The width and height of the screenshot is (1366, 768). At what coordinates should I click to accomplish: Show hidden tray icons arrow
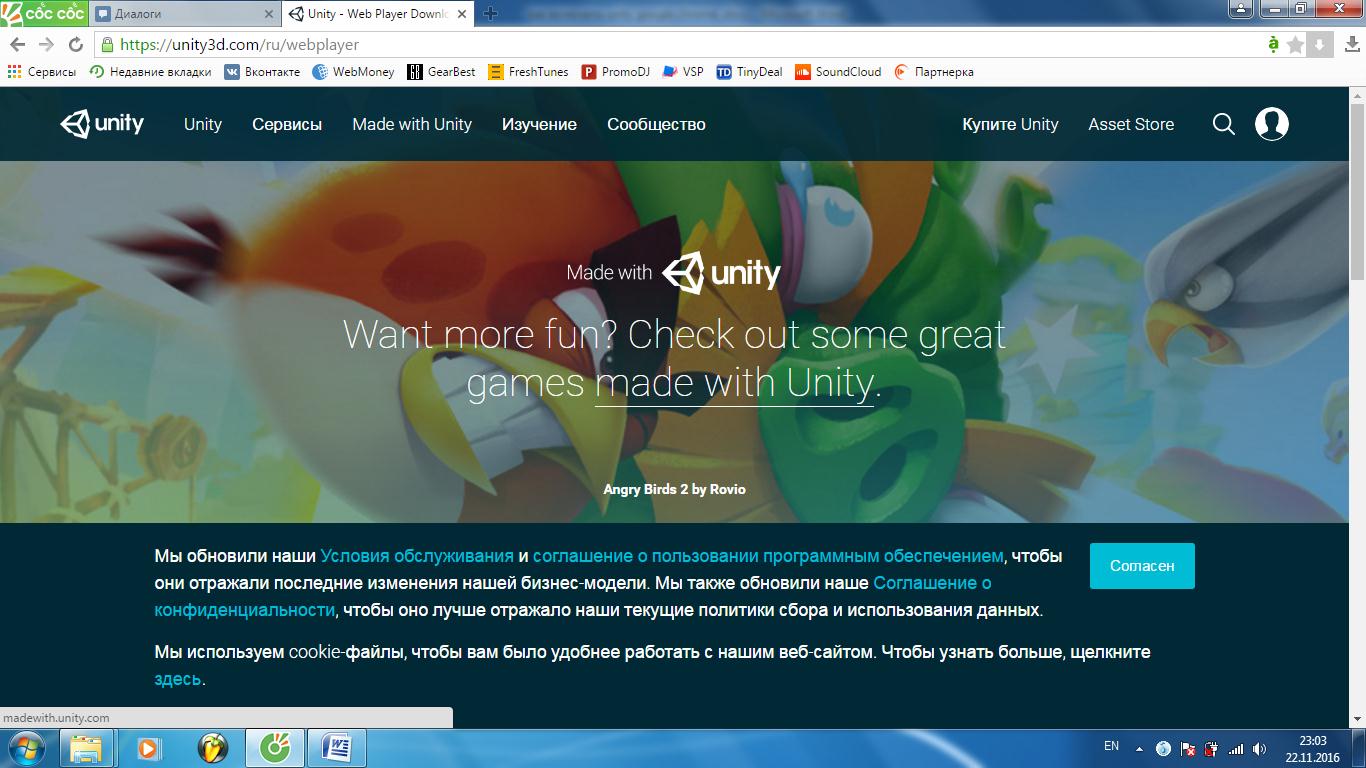click(x=1138, y=748)
